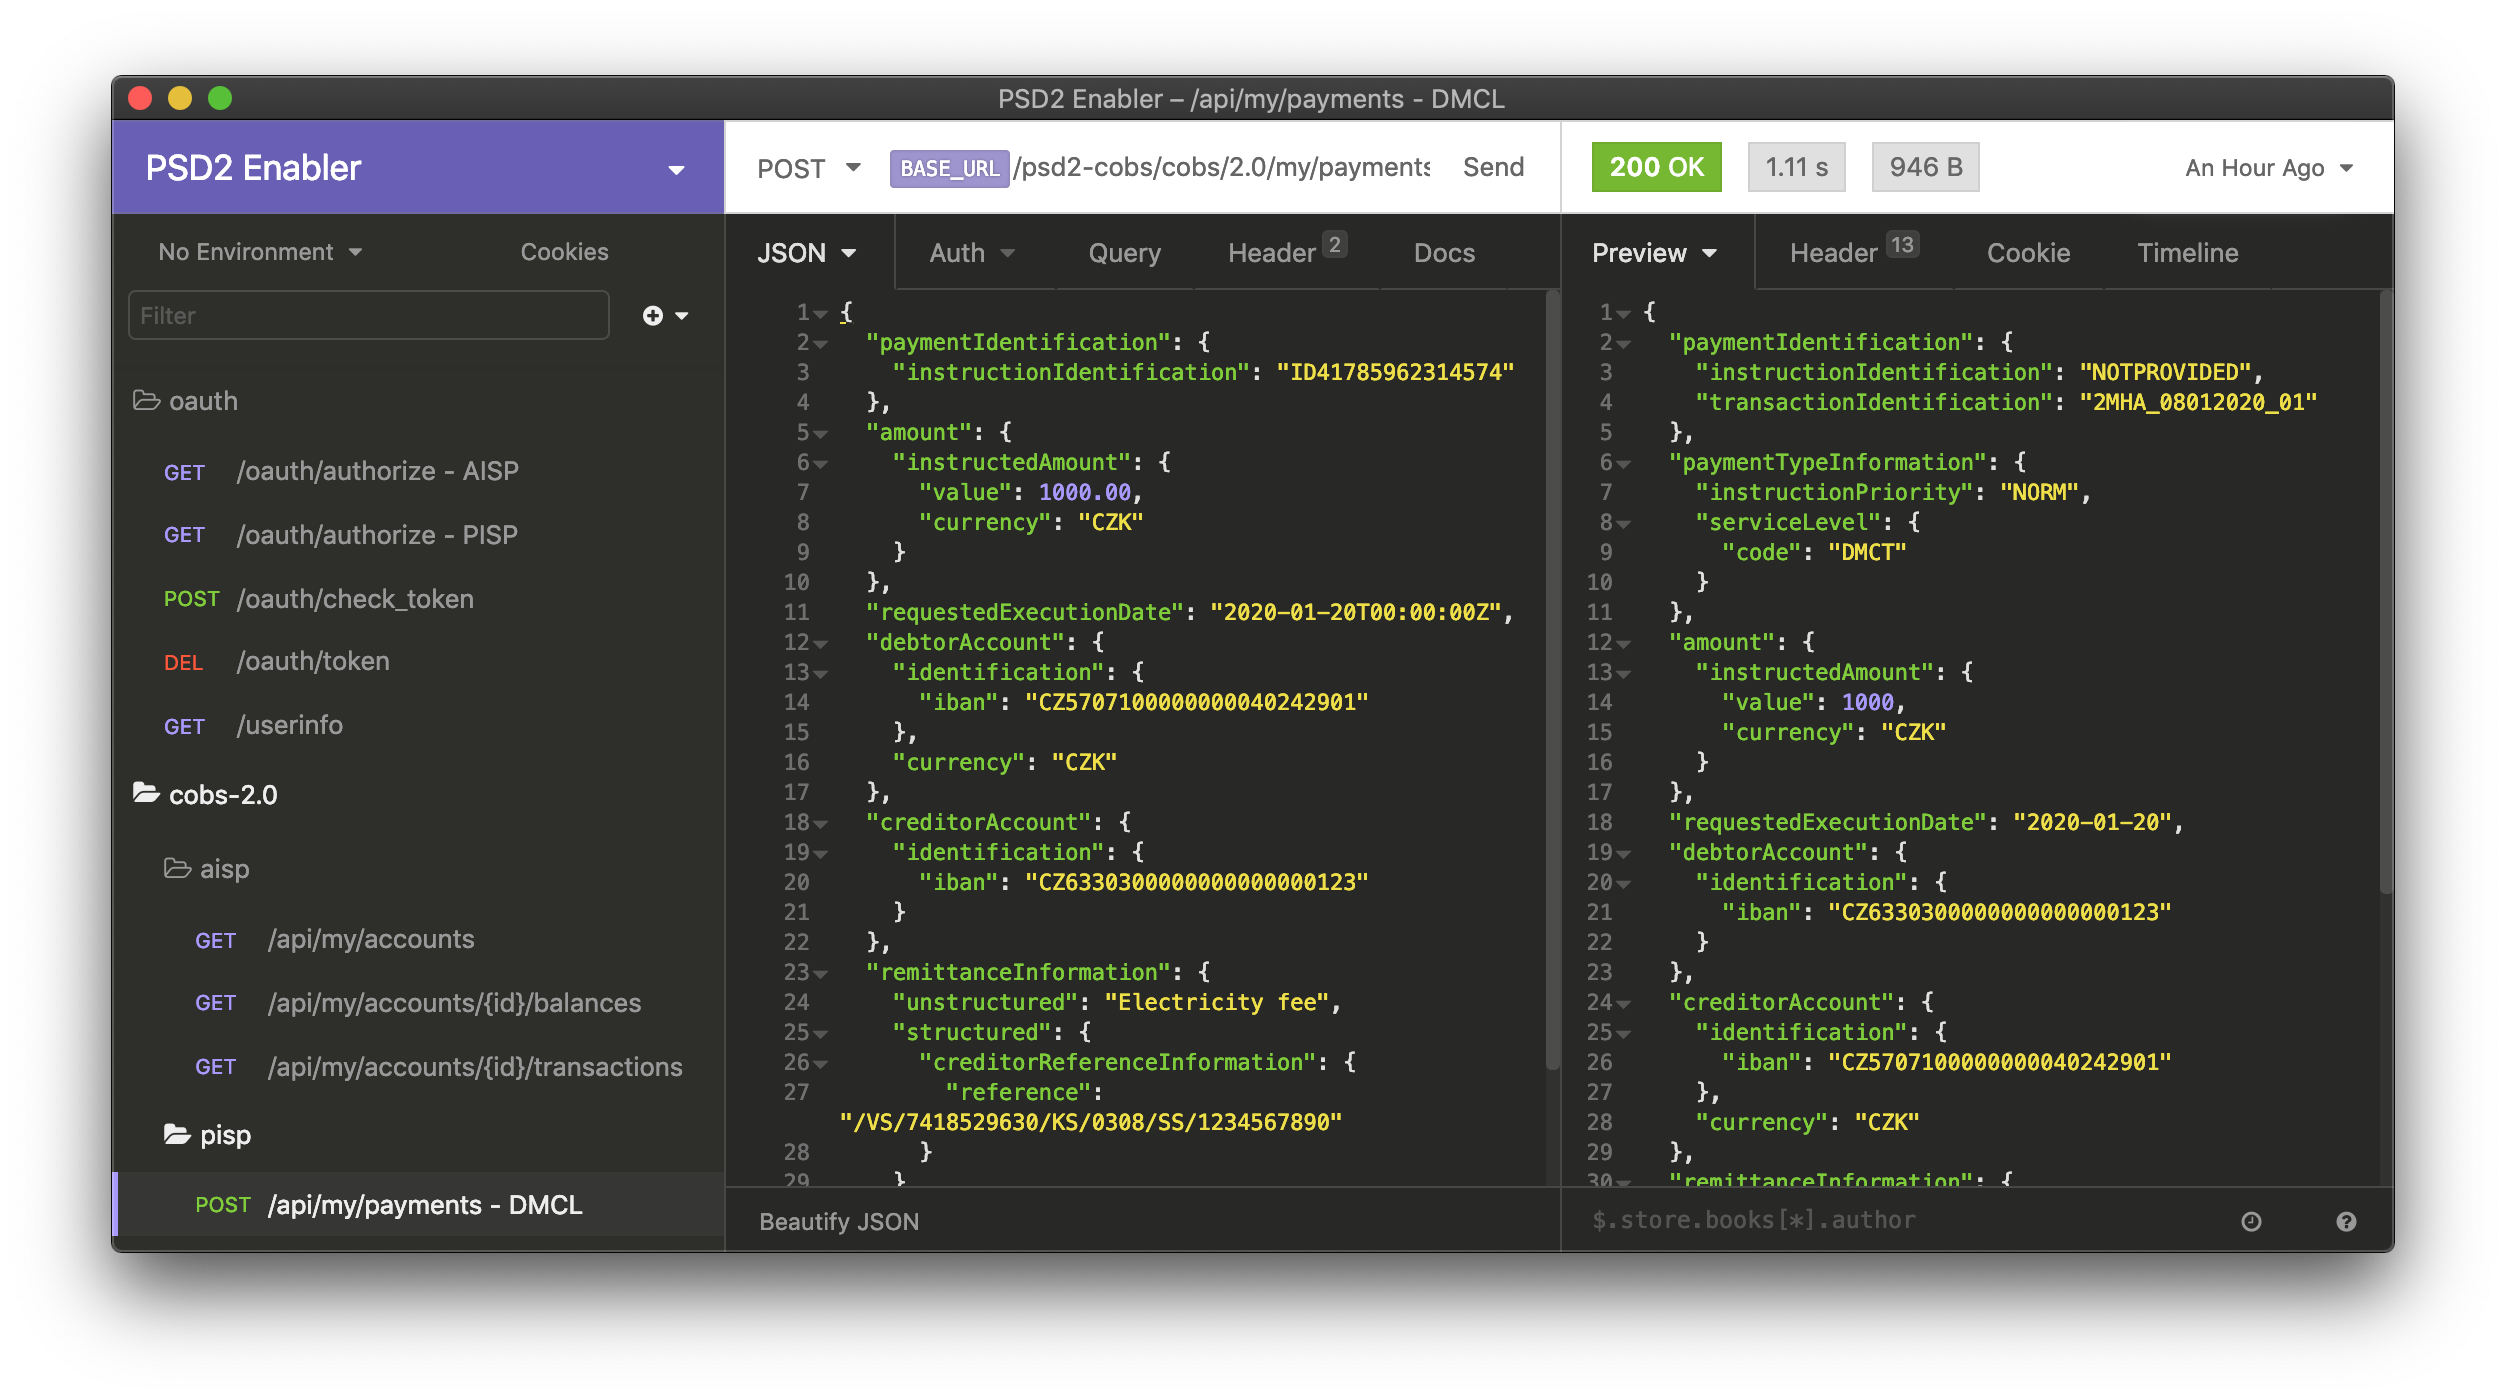The width and height of the screenshot is (2506, 1400).
Task: Open the JSON body type dropdown
Action: click(806, 253)
